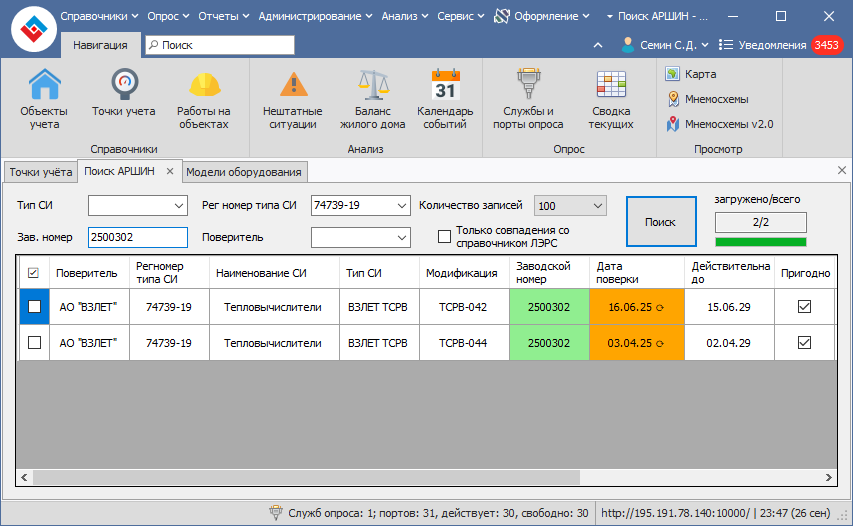The width and height of the screenshot is (853, 526).
Task: Open Работы на объектах helmet icon
Action: [x=203, y=99]
